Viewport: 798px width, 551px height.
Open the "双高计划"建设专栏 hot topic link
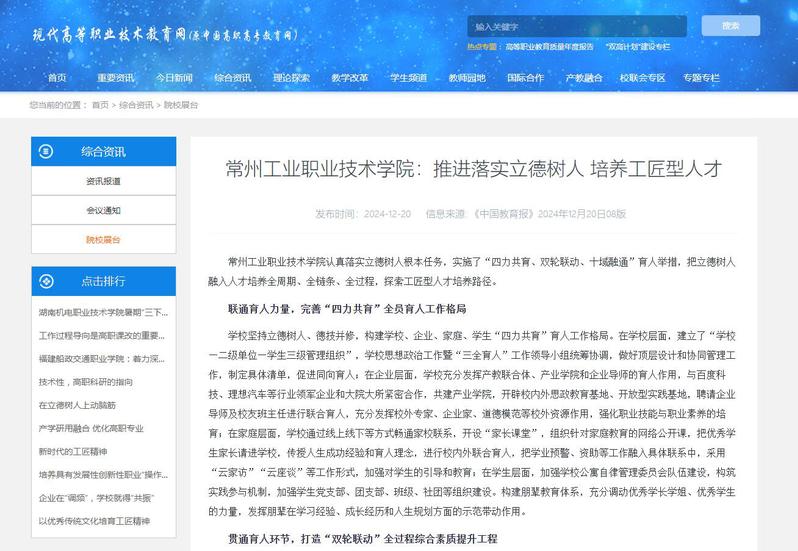click(x=638, y=47)
